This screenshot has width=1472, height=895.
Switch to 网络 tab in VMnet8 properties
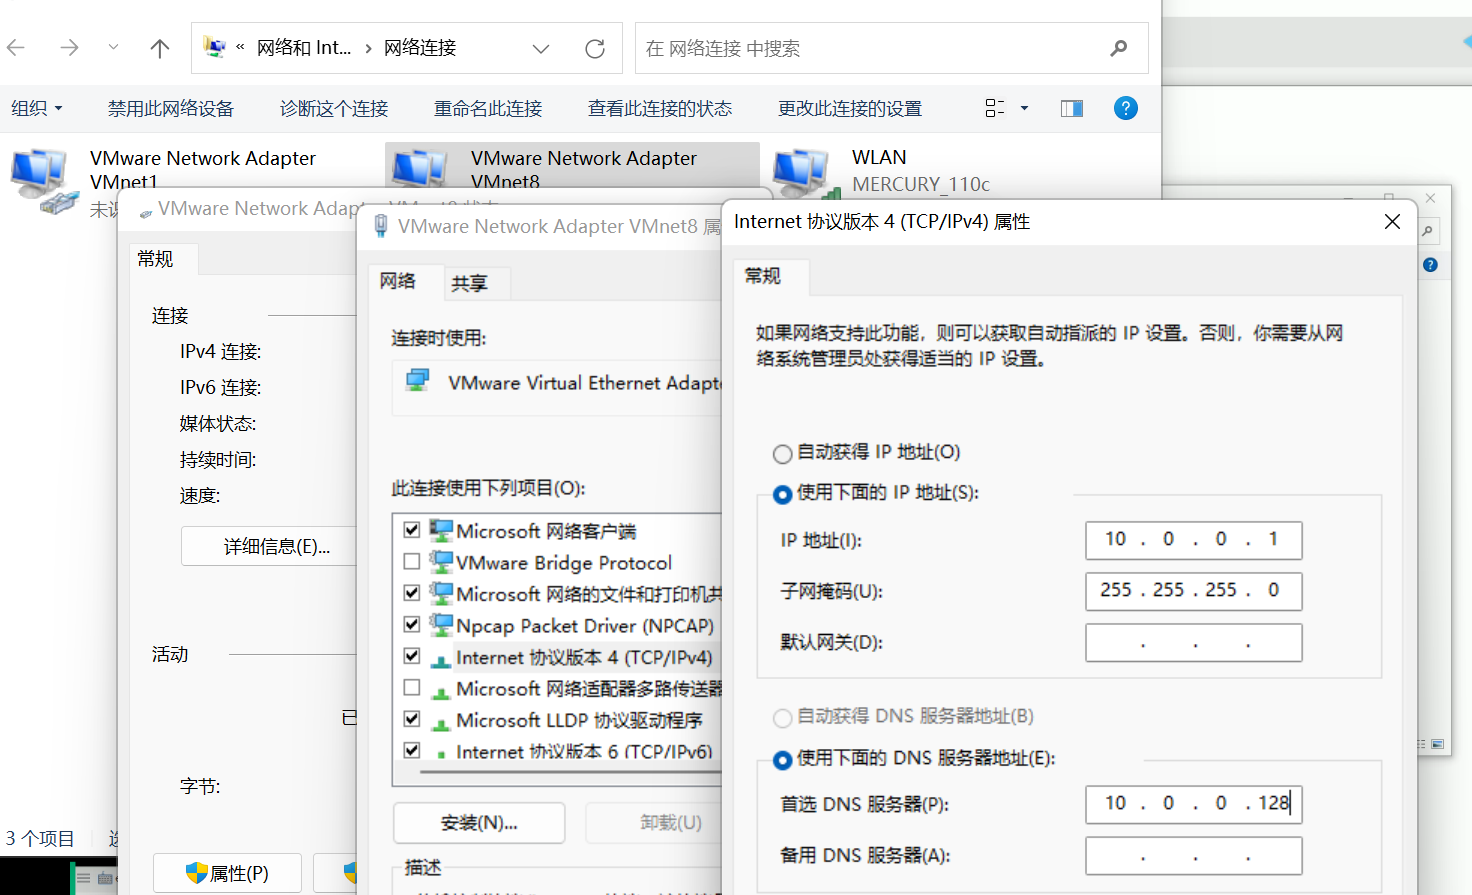point(398,281)
